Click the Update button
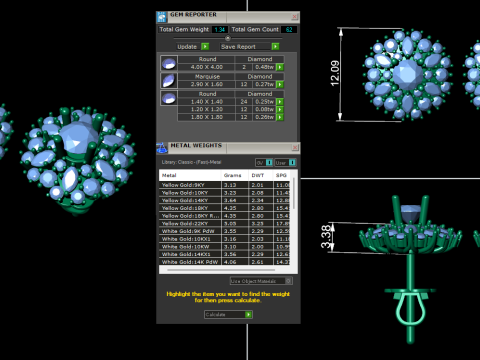This screenshot has width=480, height=360. (193, 47)
